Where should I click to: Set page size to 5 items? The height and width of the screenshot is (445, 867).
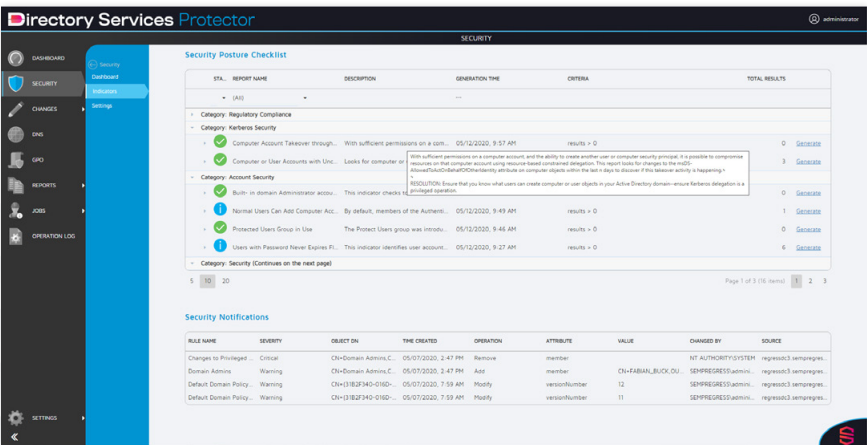tap(192, 281)
